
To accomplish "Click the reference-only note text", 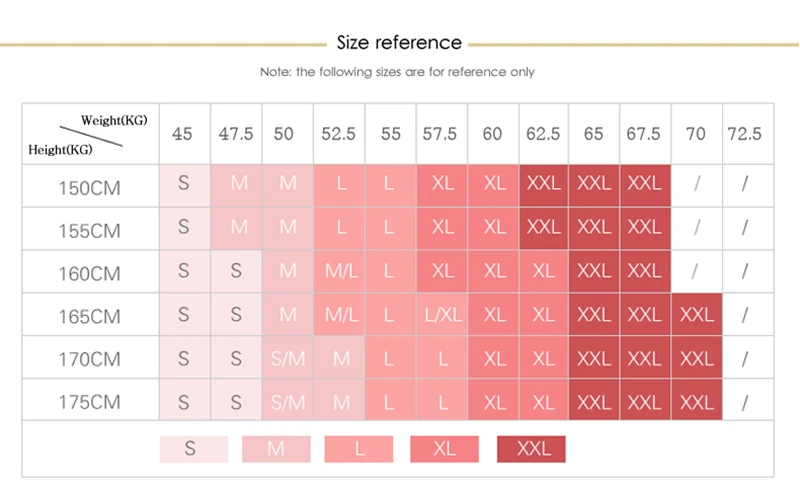I will (x=397, y=72).
